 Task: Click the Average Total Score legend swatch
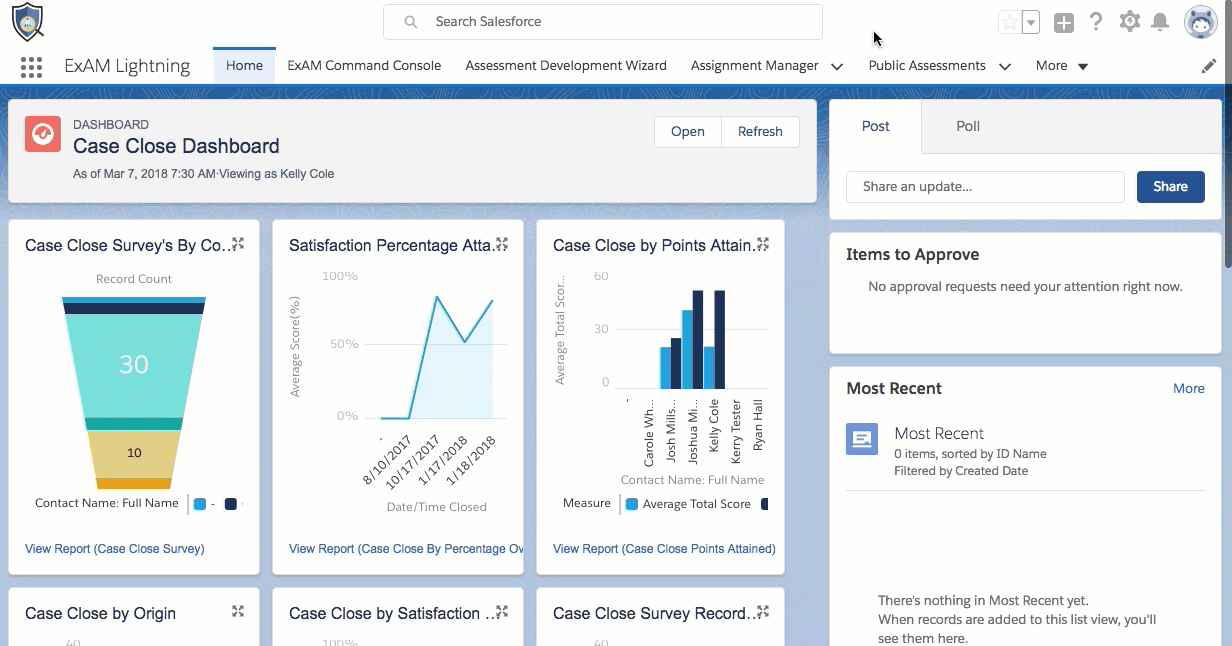click(631, 504)
